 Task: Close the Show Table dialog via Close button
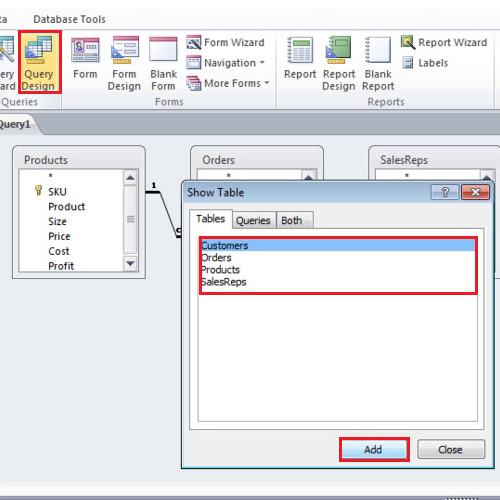point(451,449)
